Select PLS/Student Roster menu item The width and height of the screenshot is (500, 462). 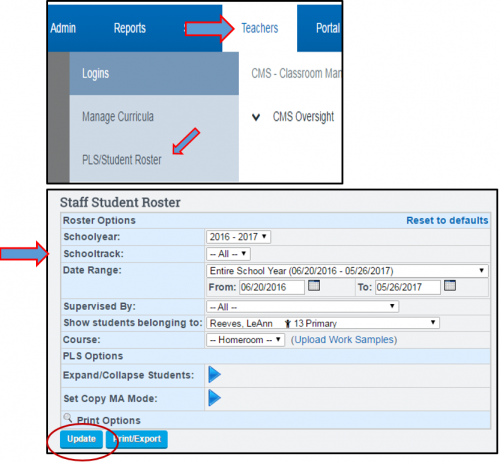[x=122, y=160]
